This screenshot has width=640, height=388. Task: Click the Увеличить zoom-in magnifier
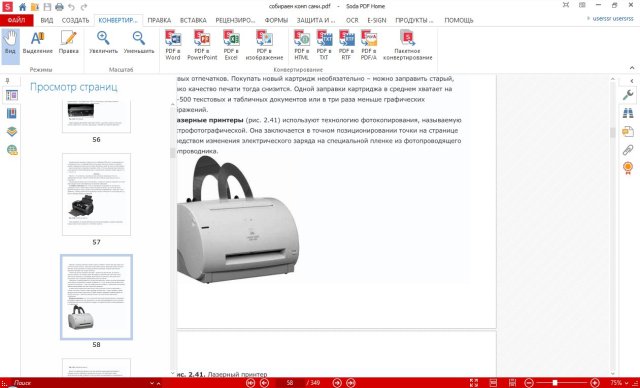pyautogui.click(x=103, y=42)
